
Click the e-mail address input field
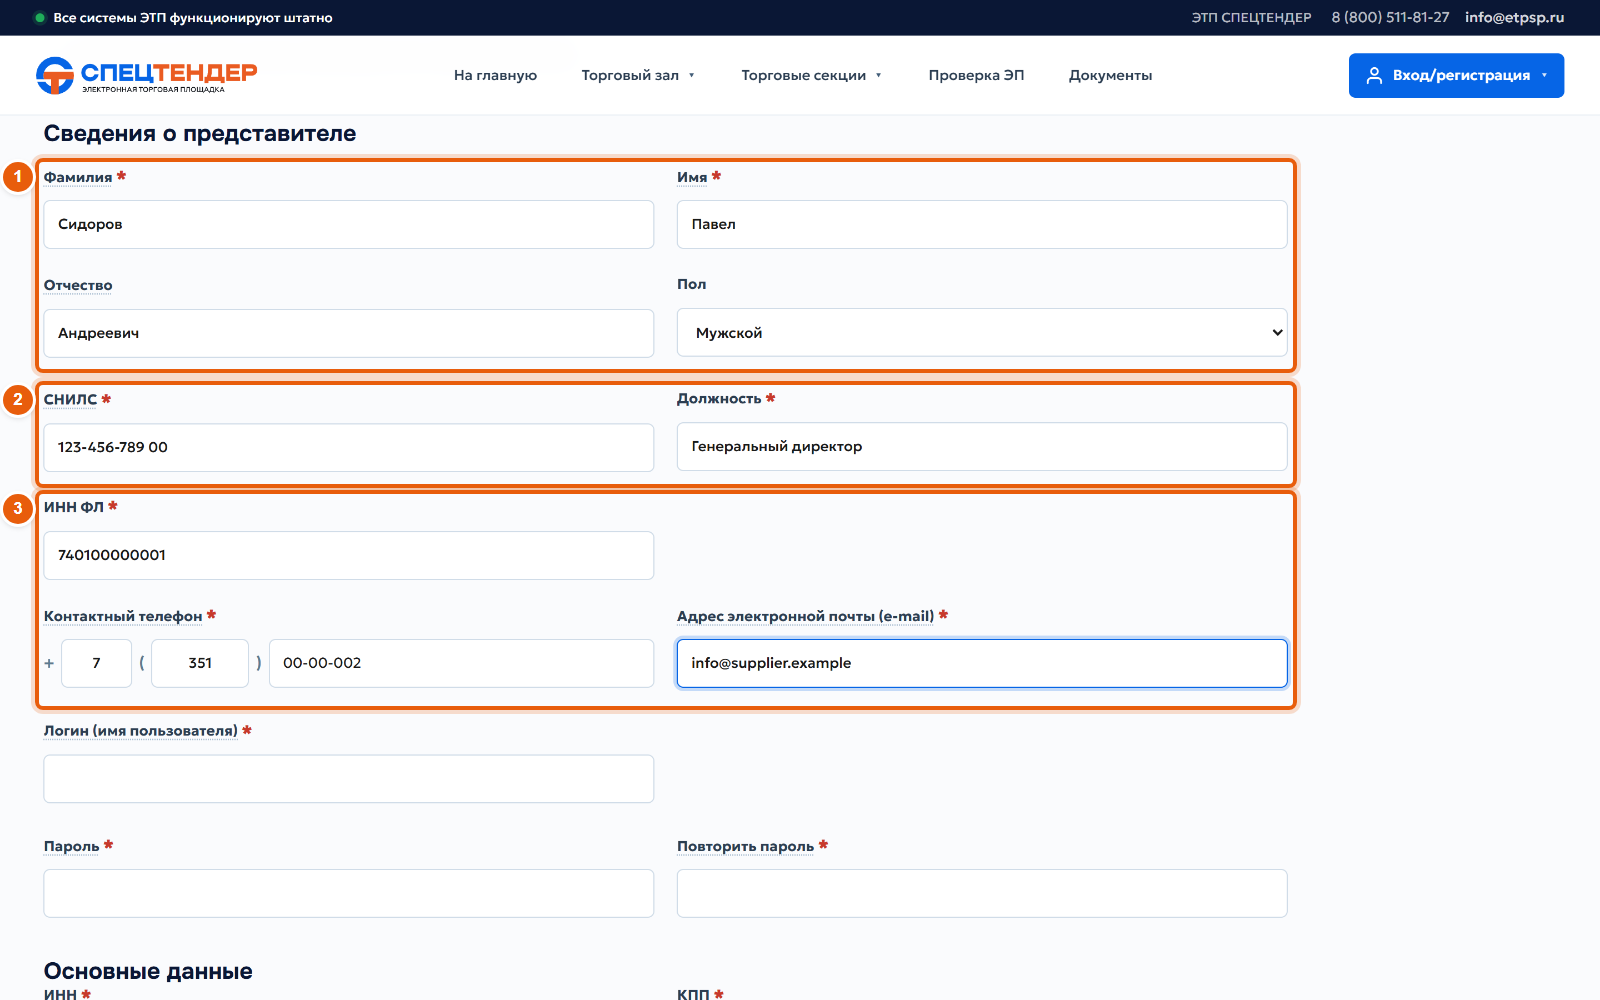tap(982, 663)
